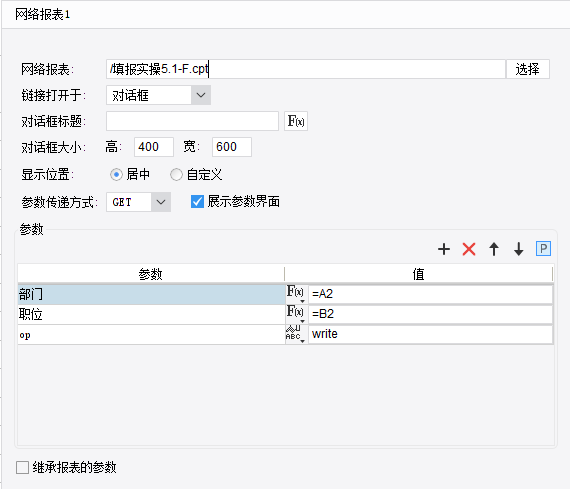The image size is (570, 489).
Task: Change ABC string type icon for op row
Action: 296,334
